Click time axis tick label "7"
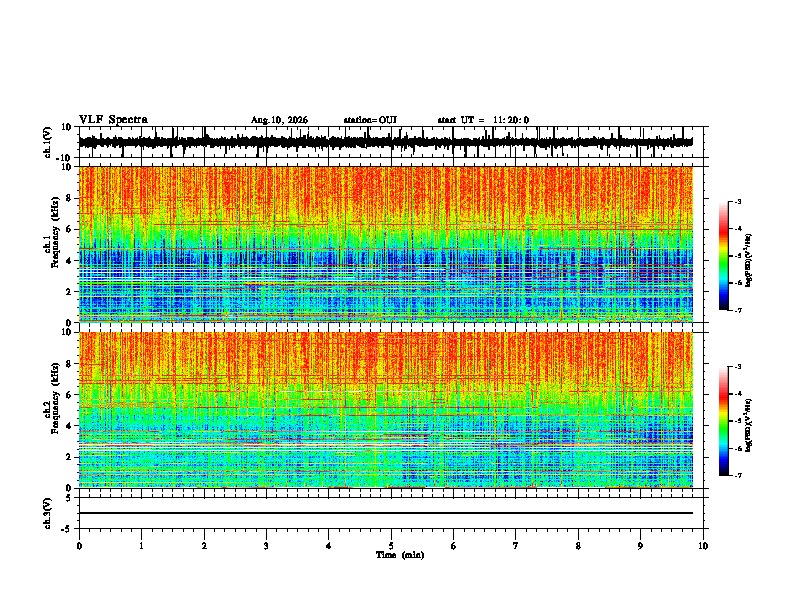Viewport: 792px width, 612px height. tap(516, 546)
